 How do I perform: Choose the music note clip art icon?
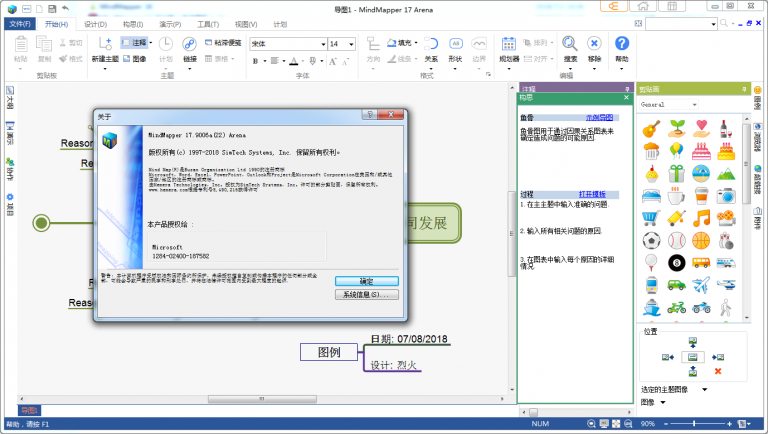pyautogui.click(x=700, y=217)
